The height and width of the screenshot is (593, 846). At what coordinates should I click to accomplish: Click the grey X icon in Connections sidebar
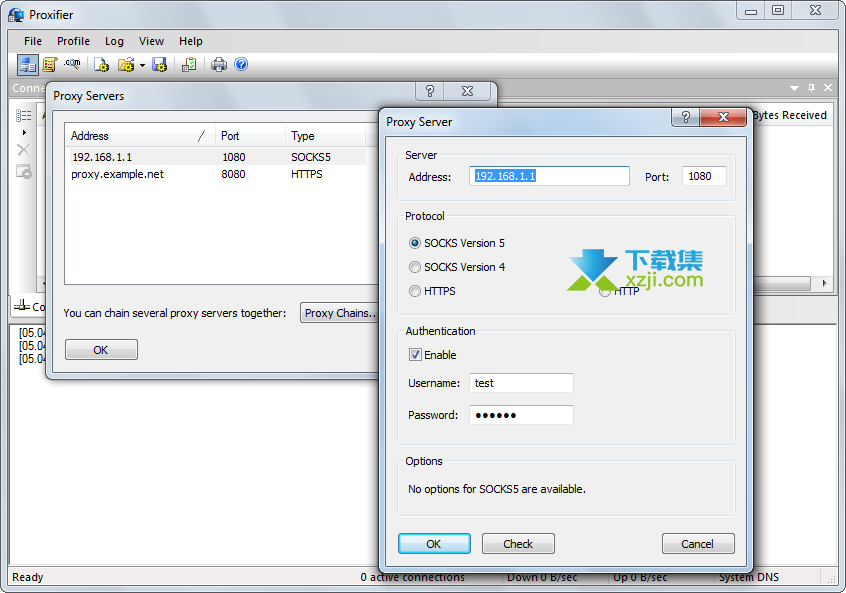click(23, 150)
